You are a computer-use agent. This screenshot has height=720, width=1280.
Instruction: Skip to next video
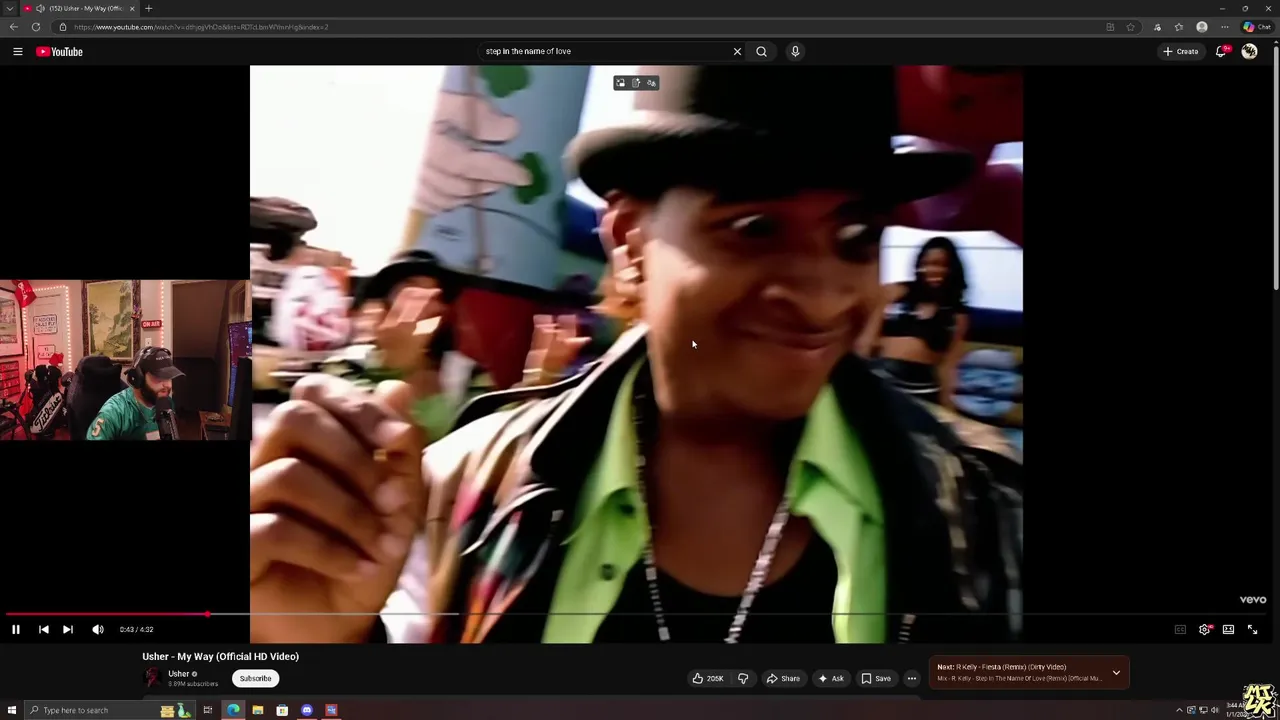(67, 629)
